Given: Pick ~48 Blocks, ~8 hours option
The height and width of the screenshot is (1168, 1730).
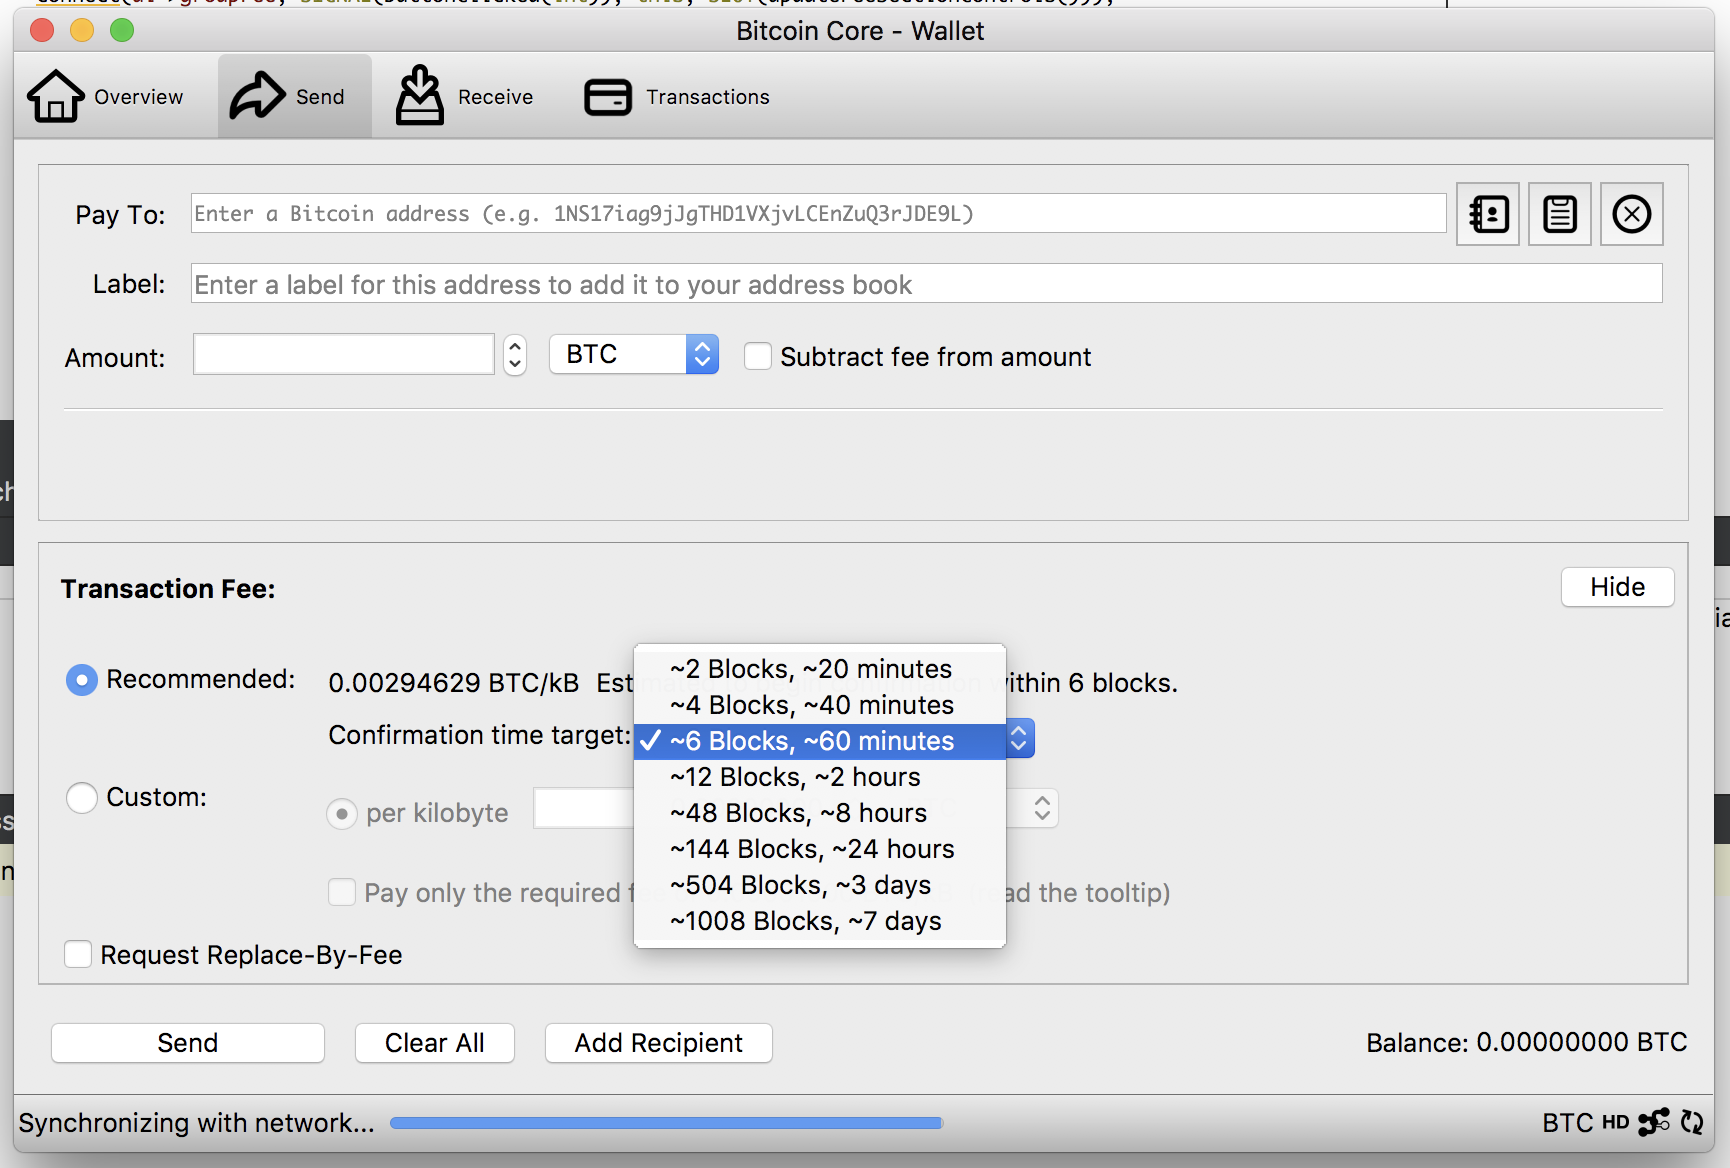Looking at the screenshot, I should 820,813.
